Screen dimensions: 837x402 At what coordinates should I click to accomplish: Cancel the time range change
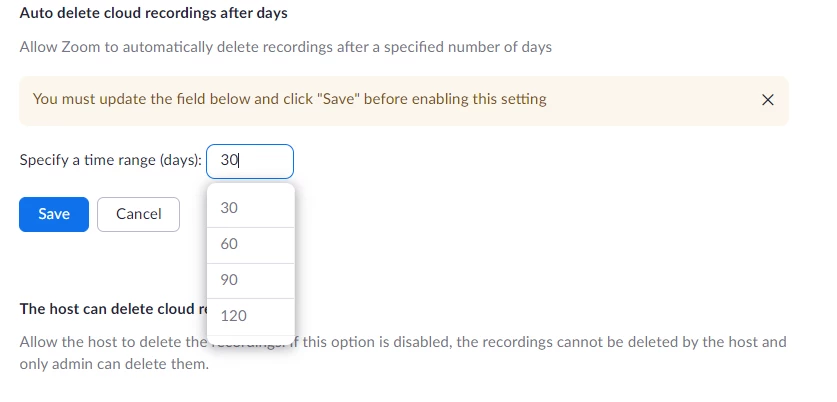pos(138,214)
